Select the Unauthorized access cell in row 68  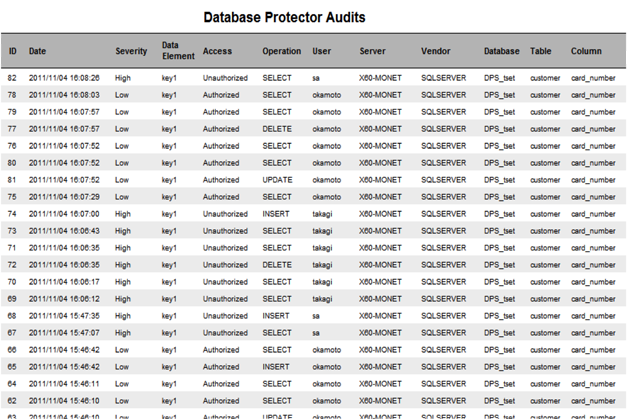tap(225, 316)
